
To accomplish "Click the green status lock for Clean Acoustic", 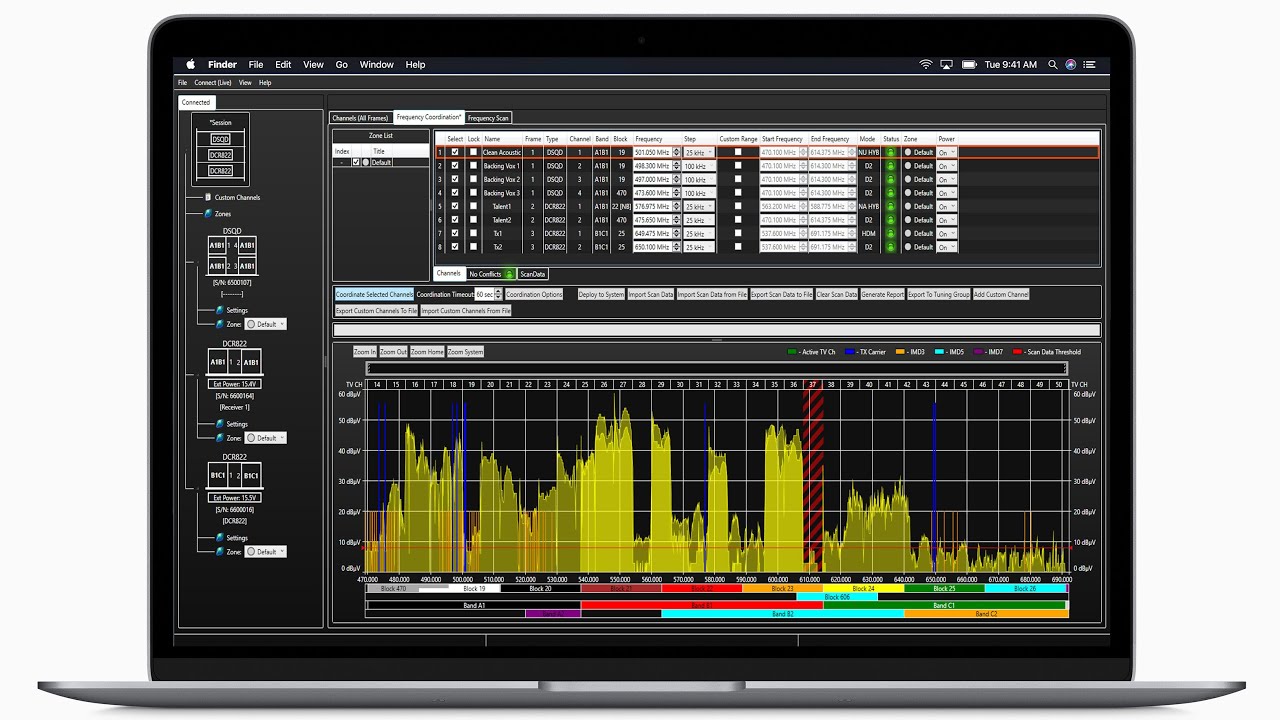I will point(890,153).
